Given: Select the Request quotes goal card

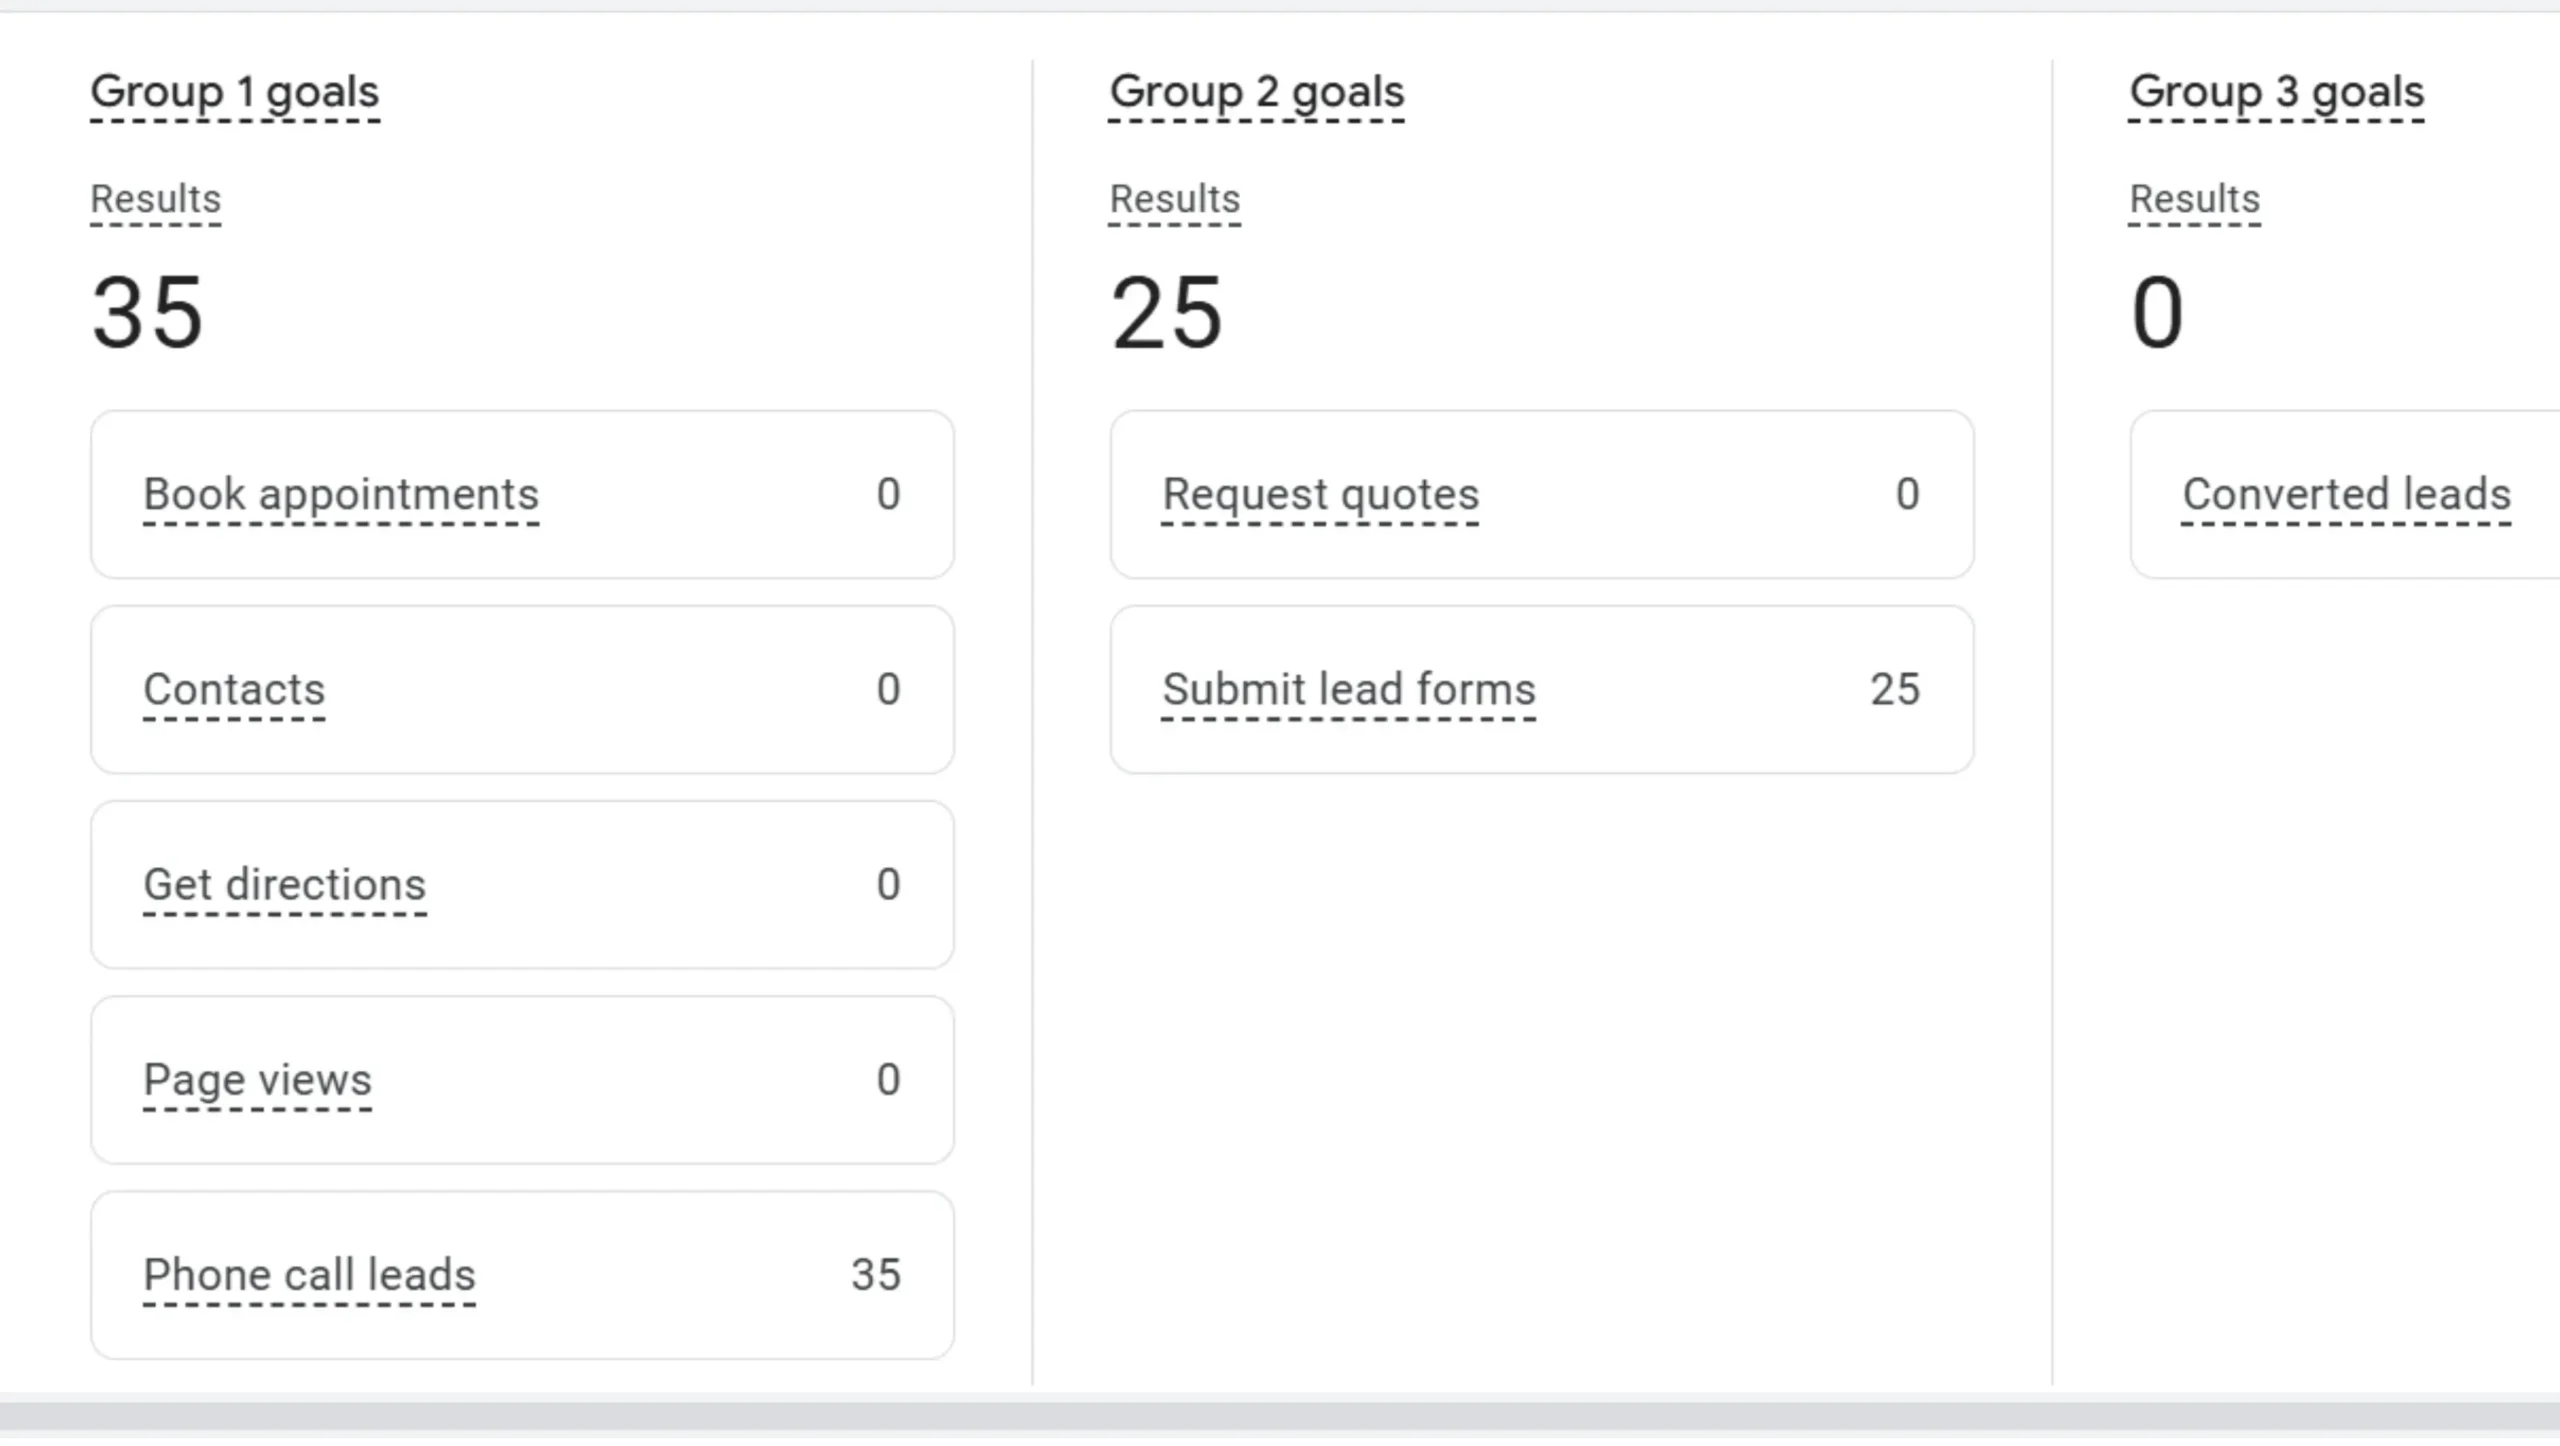Looking at the screenshot, I should coord(1542,494).
